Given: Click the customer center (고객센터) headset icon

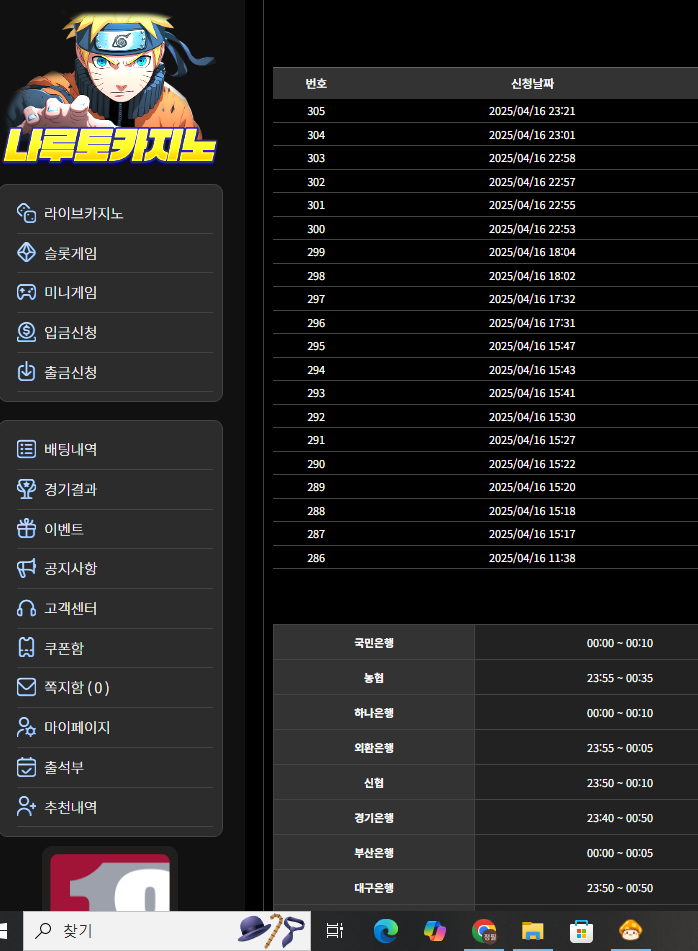Looking at the screenshot, I should coord(27,608).
